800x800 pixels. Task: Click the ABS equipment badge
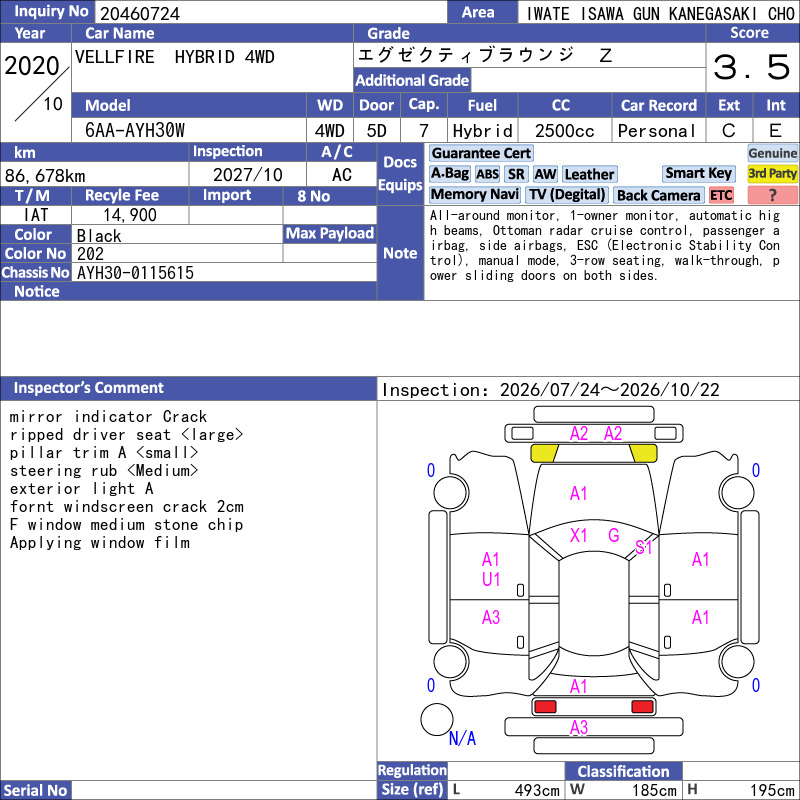click(x=487, y=174)
